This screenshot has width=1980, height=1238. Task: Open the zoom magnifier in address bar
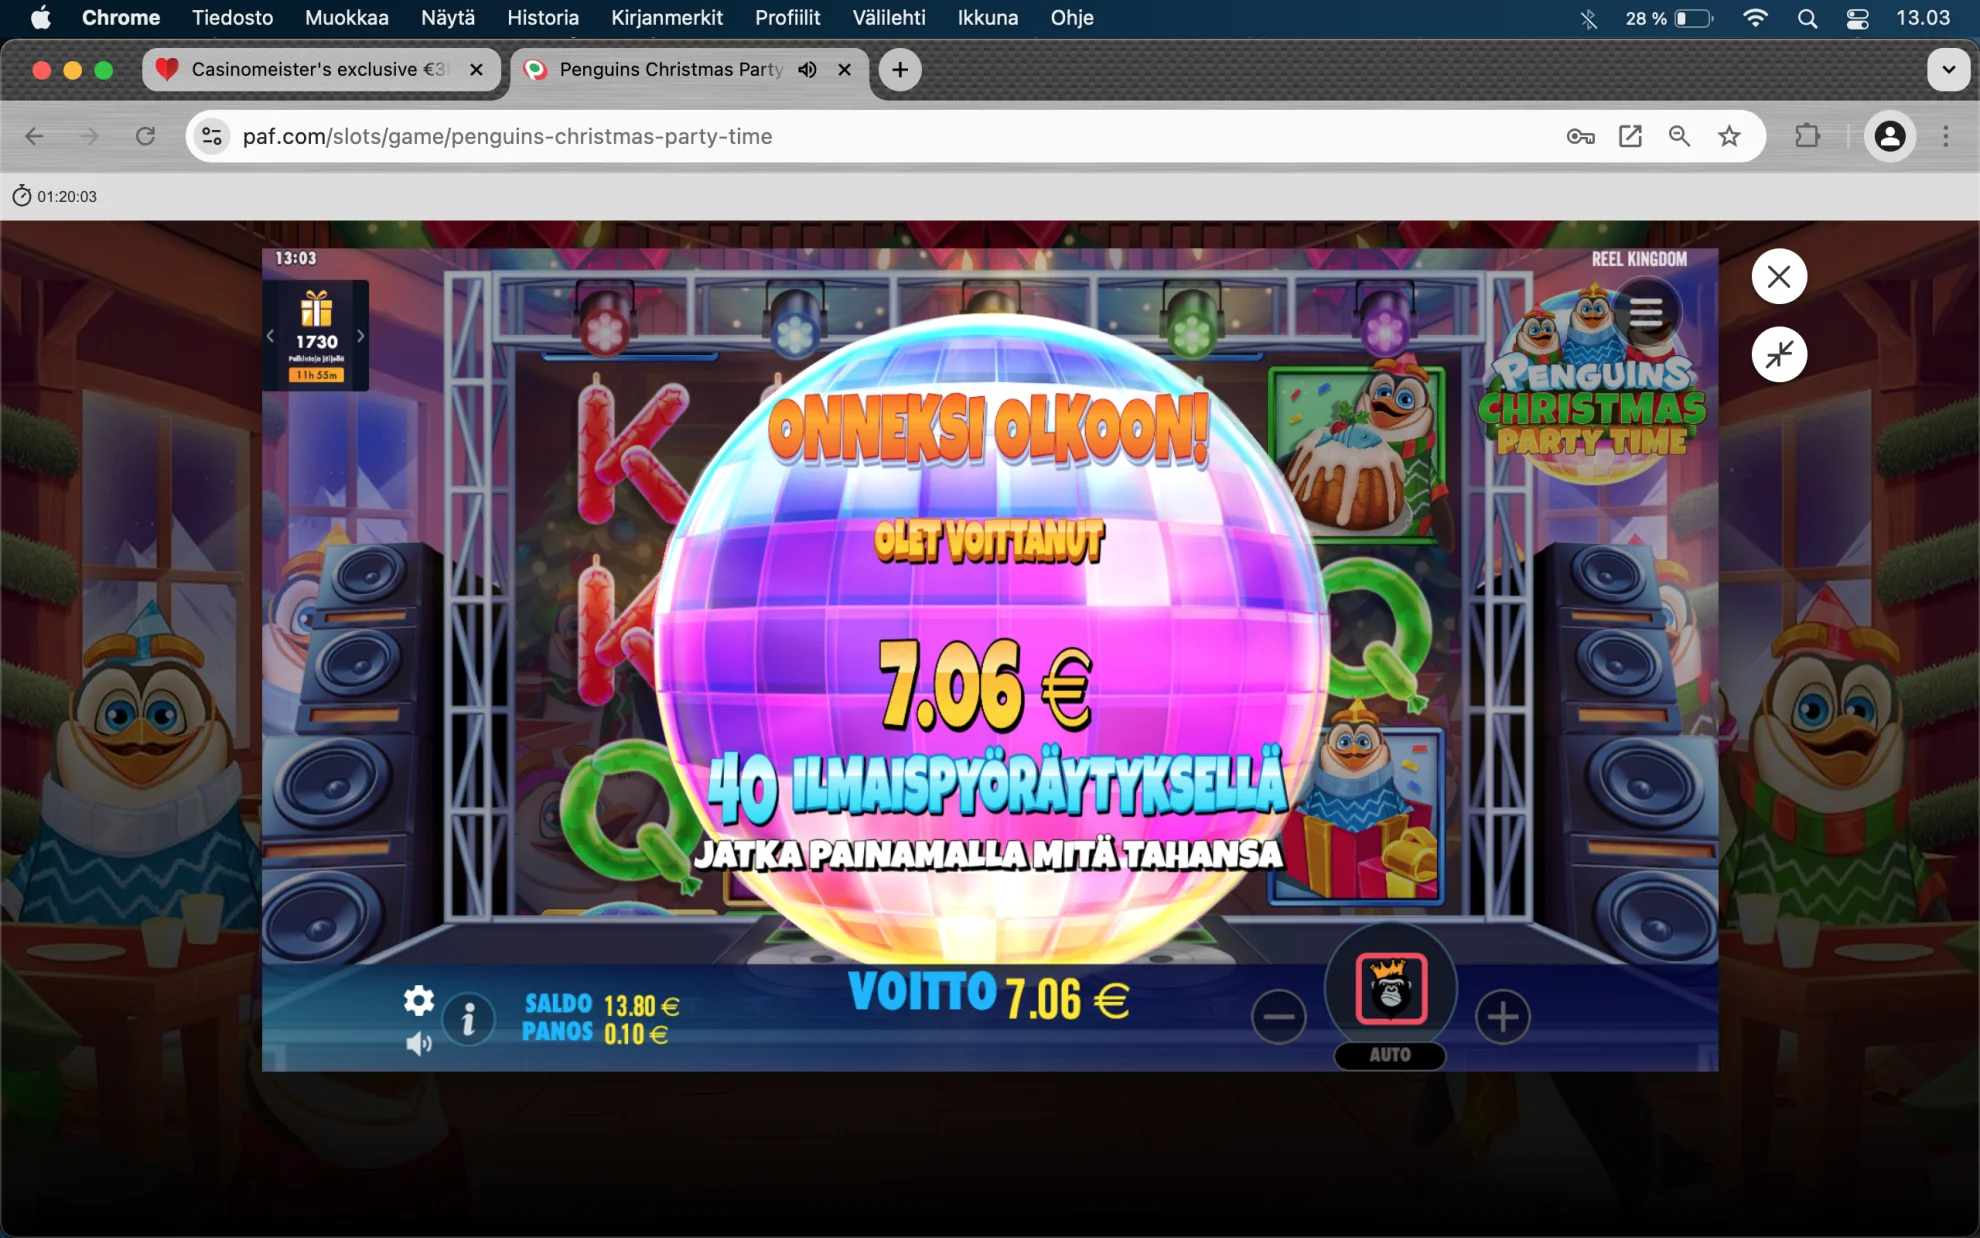tap(1680, 136)
